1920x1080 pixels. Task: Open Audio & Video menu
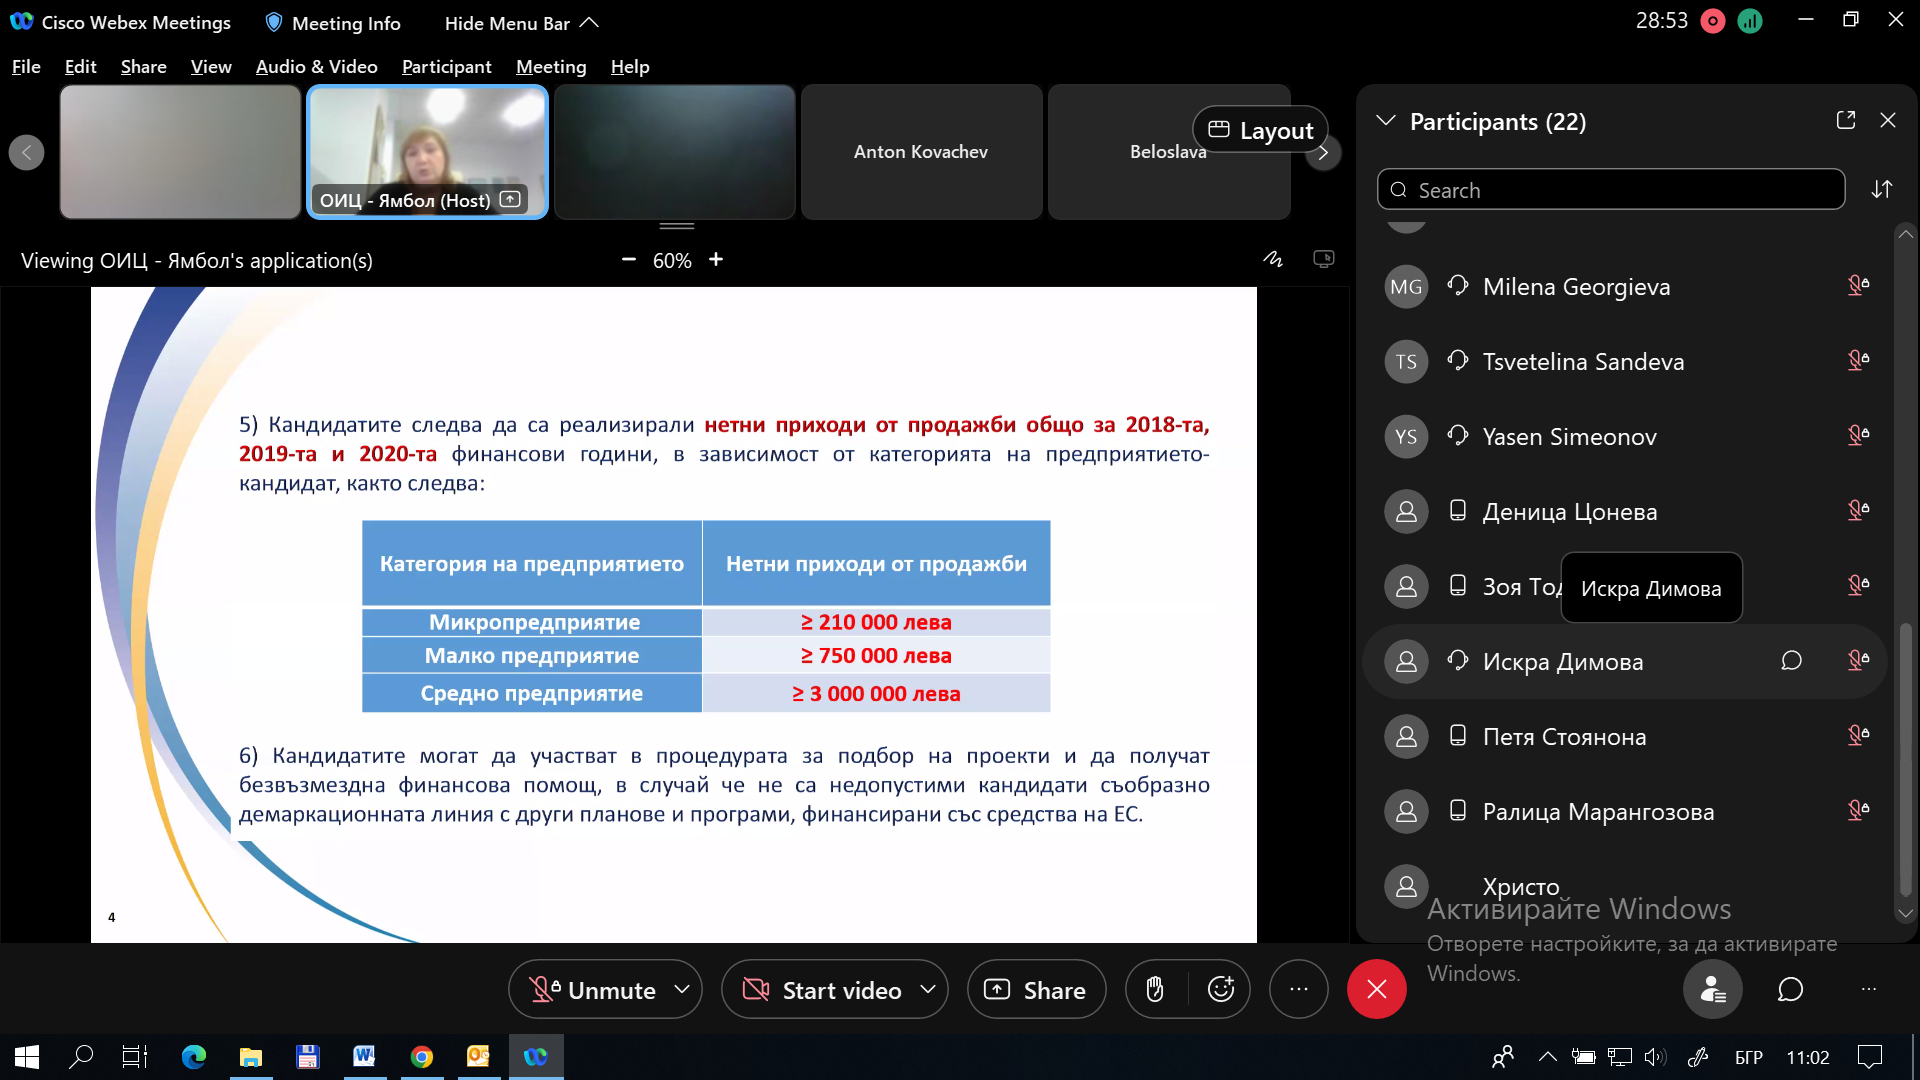(x=316, y=66)
